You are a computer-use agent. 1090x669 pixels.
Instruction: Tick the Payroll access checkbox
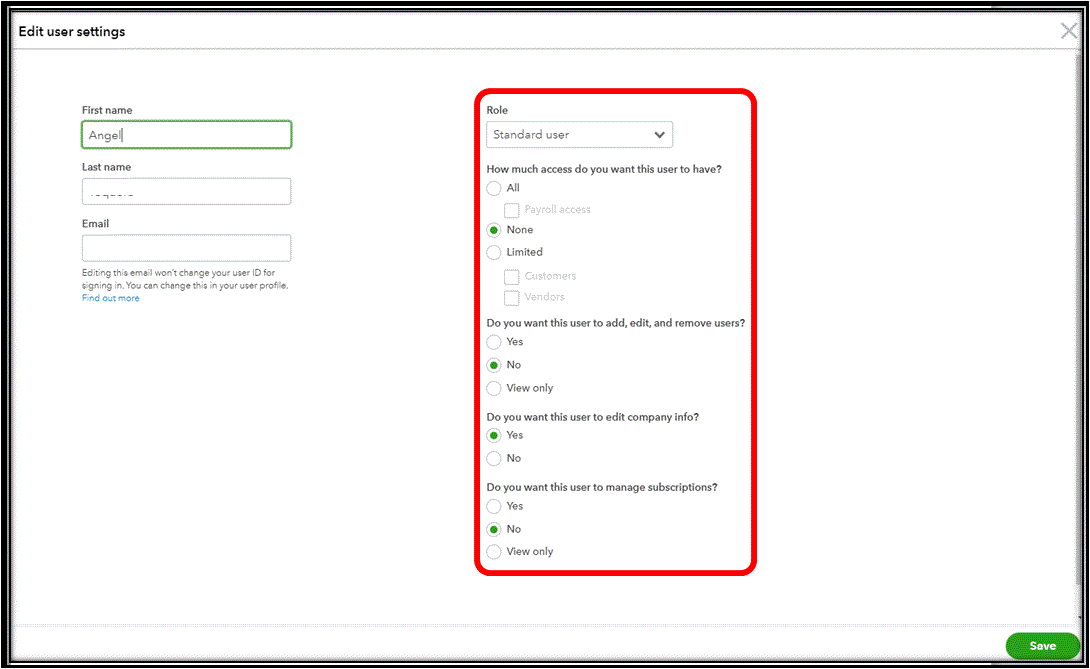(512, 210)
